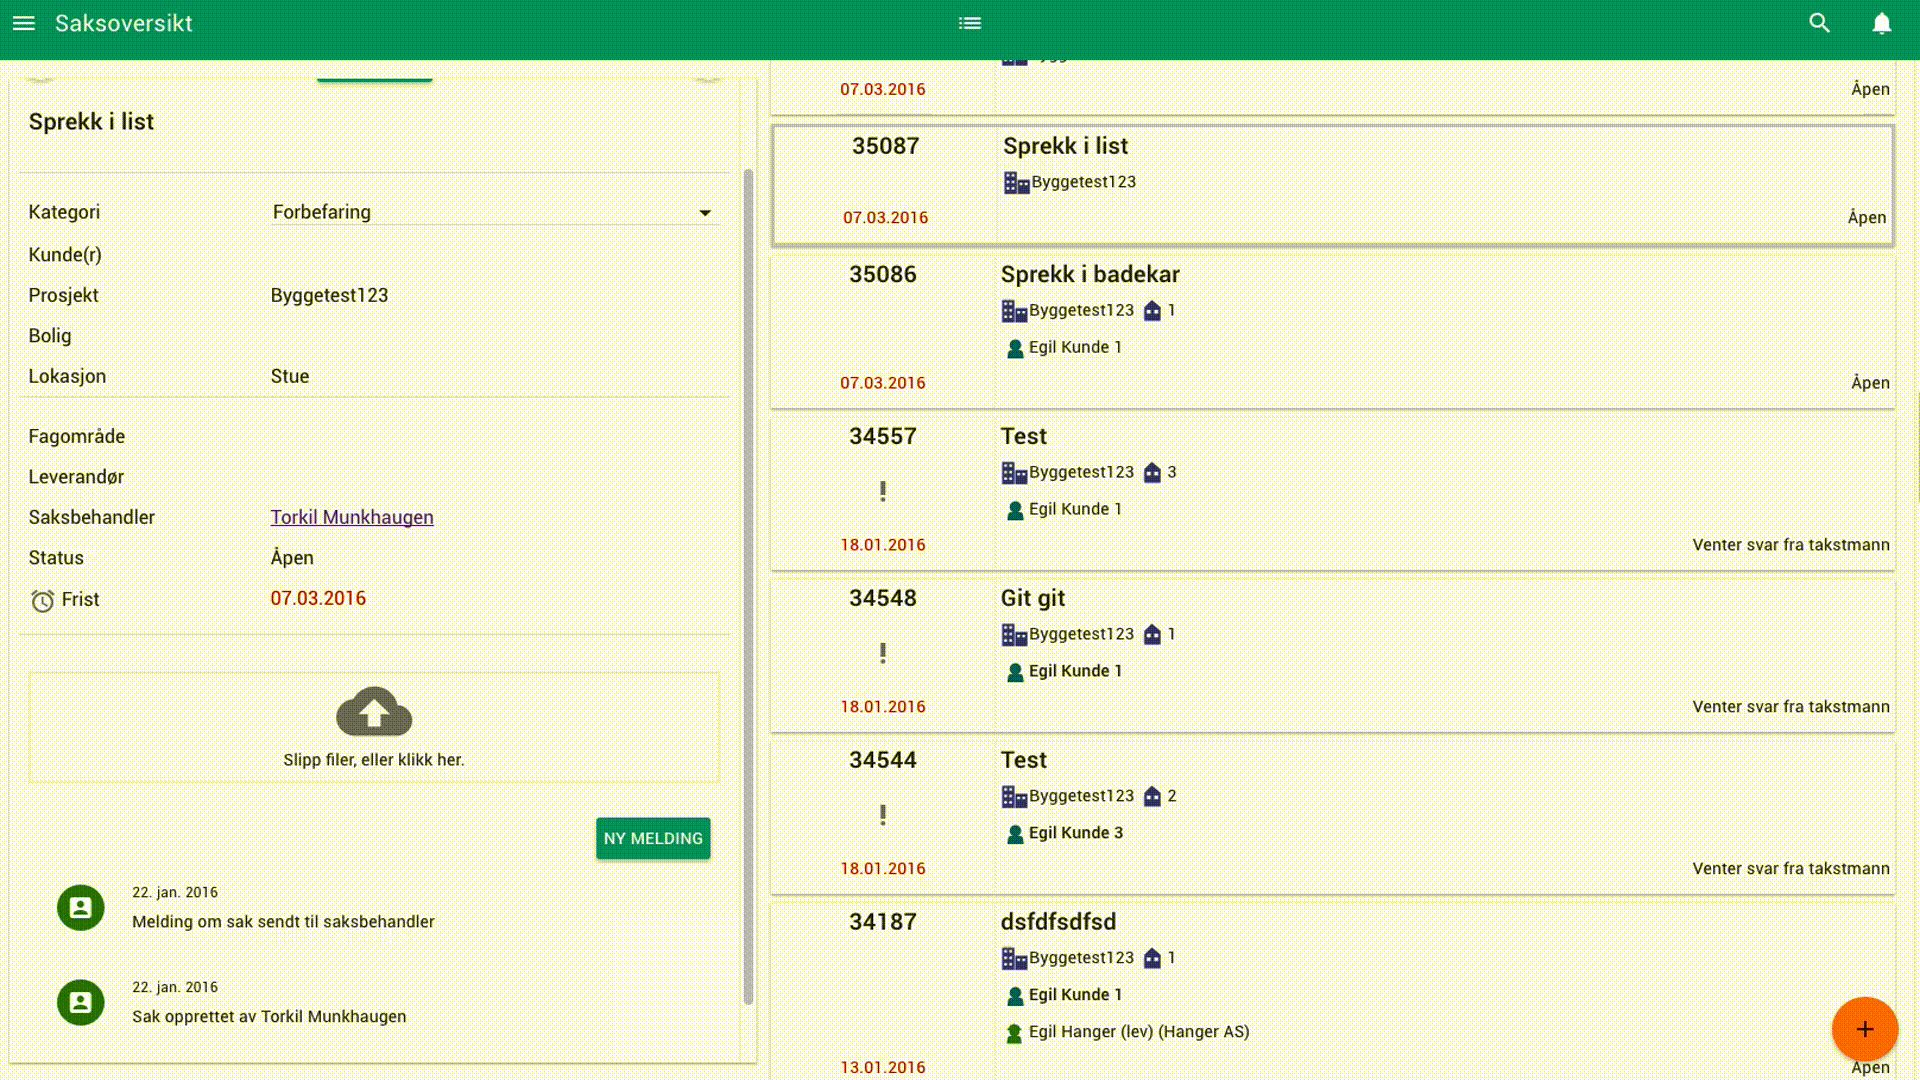Click the supplier person icon for Egil Hanger

(1014, 1033)
